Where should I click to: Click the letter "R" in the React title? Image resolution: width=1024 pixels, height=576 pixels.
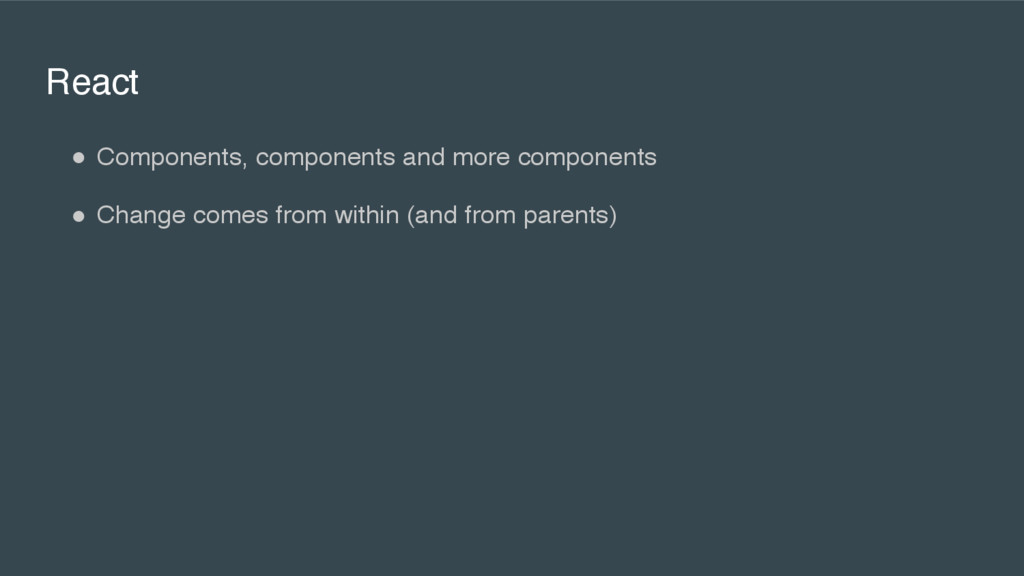tap(57, 82)
